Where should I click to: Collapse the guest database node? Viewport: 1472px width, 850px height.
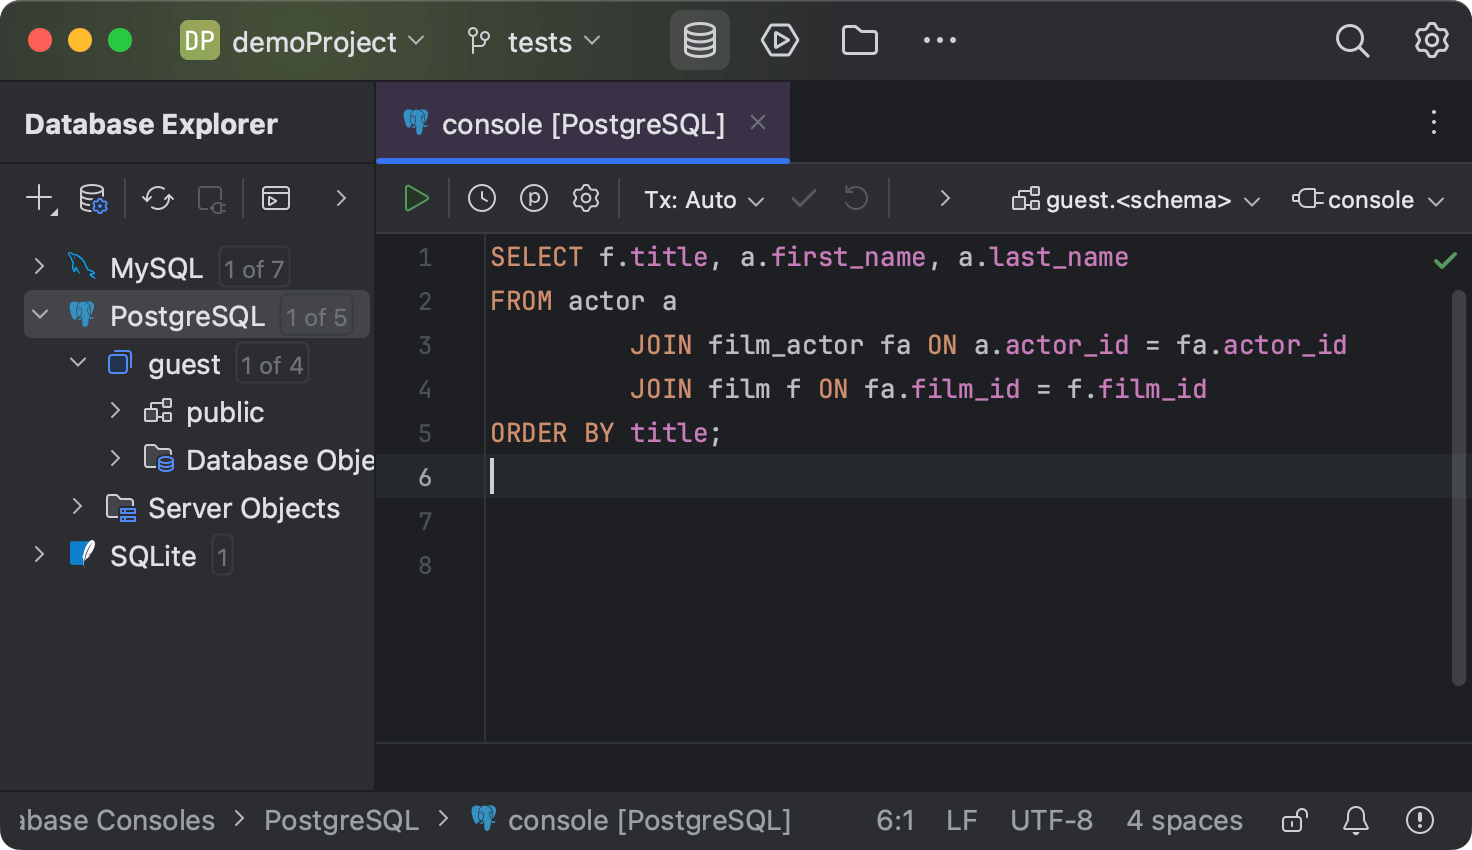point(78,362)
